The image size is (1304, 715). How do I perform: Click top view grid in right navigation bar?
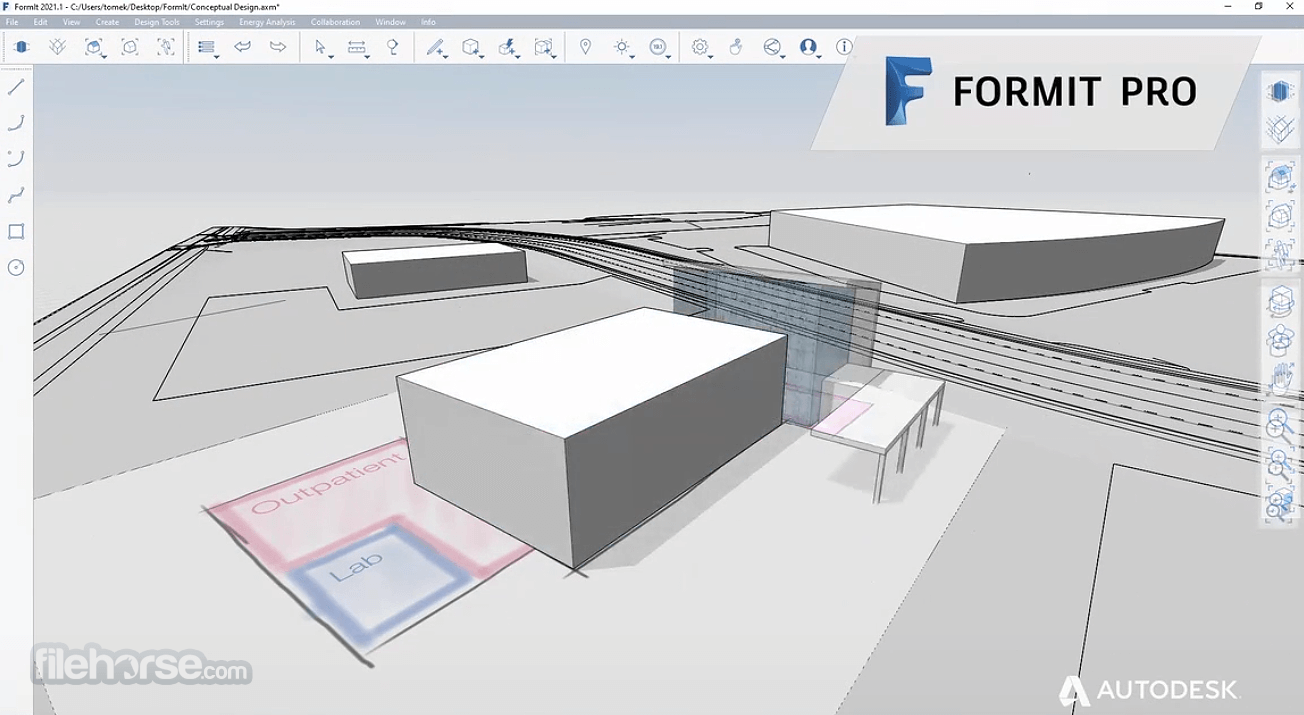[1279, 129]
